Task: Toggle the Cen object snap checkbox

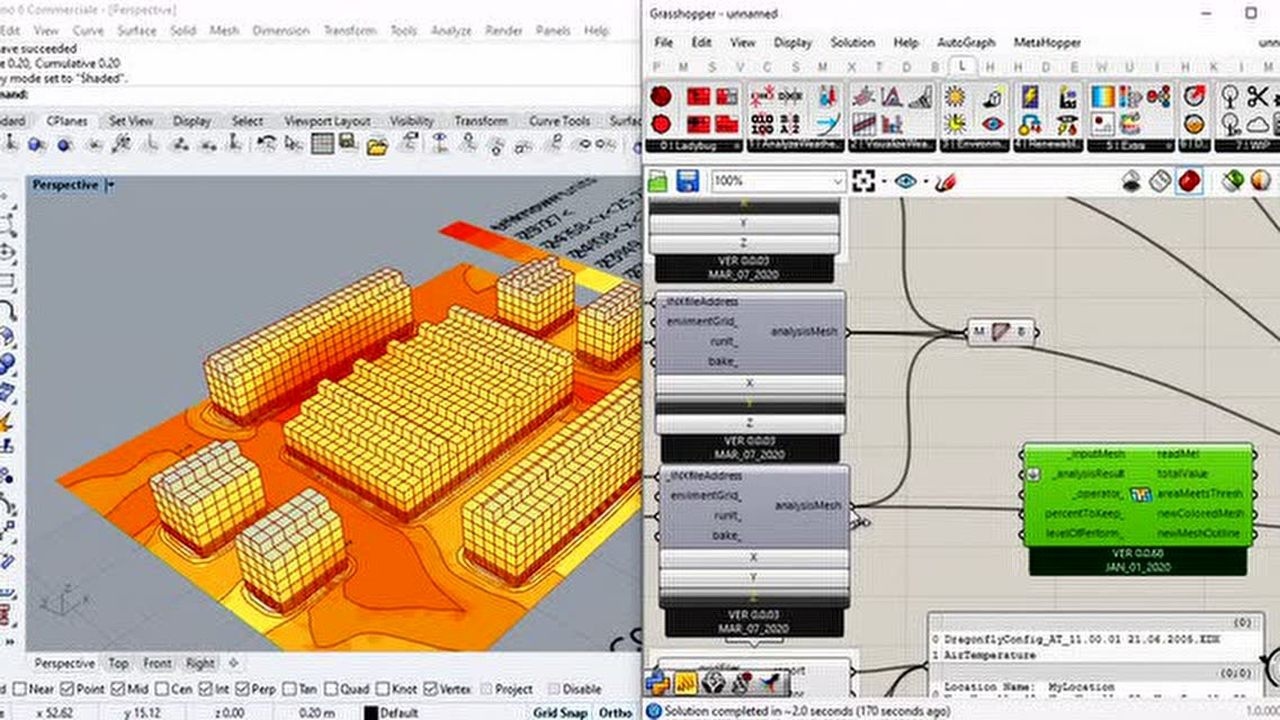Action: 162,689
